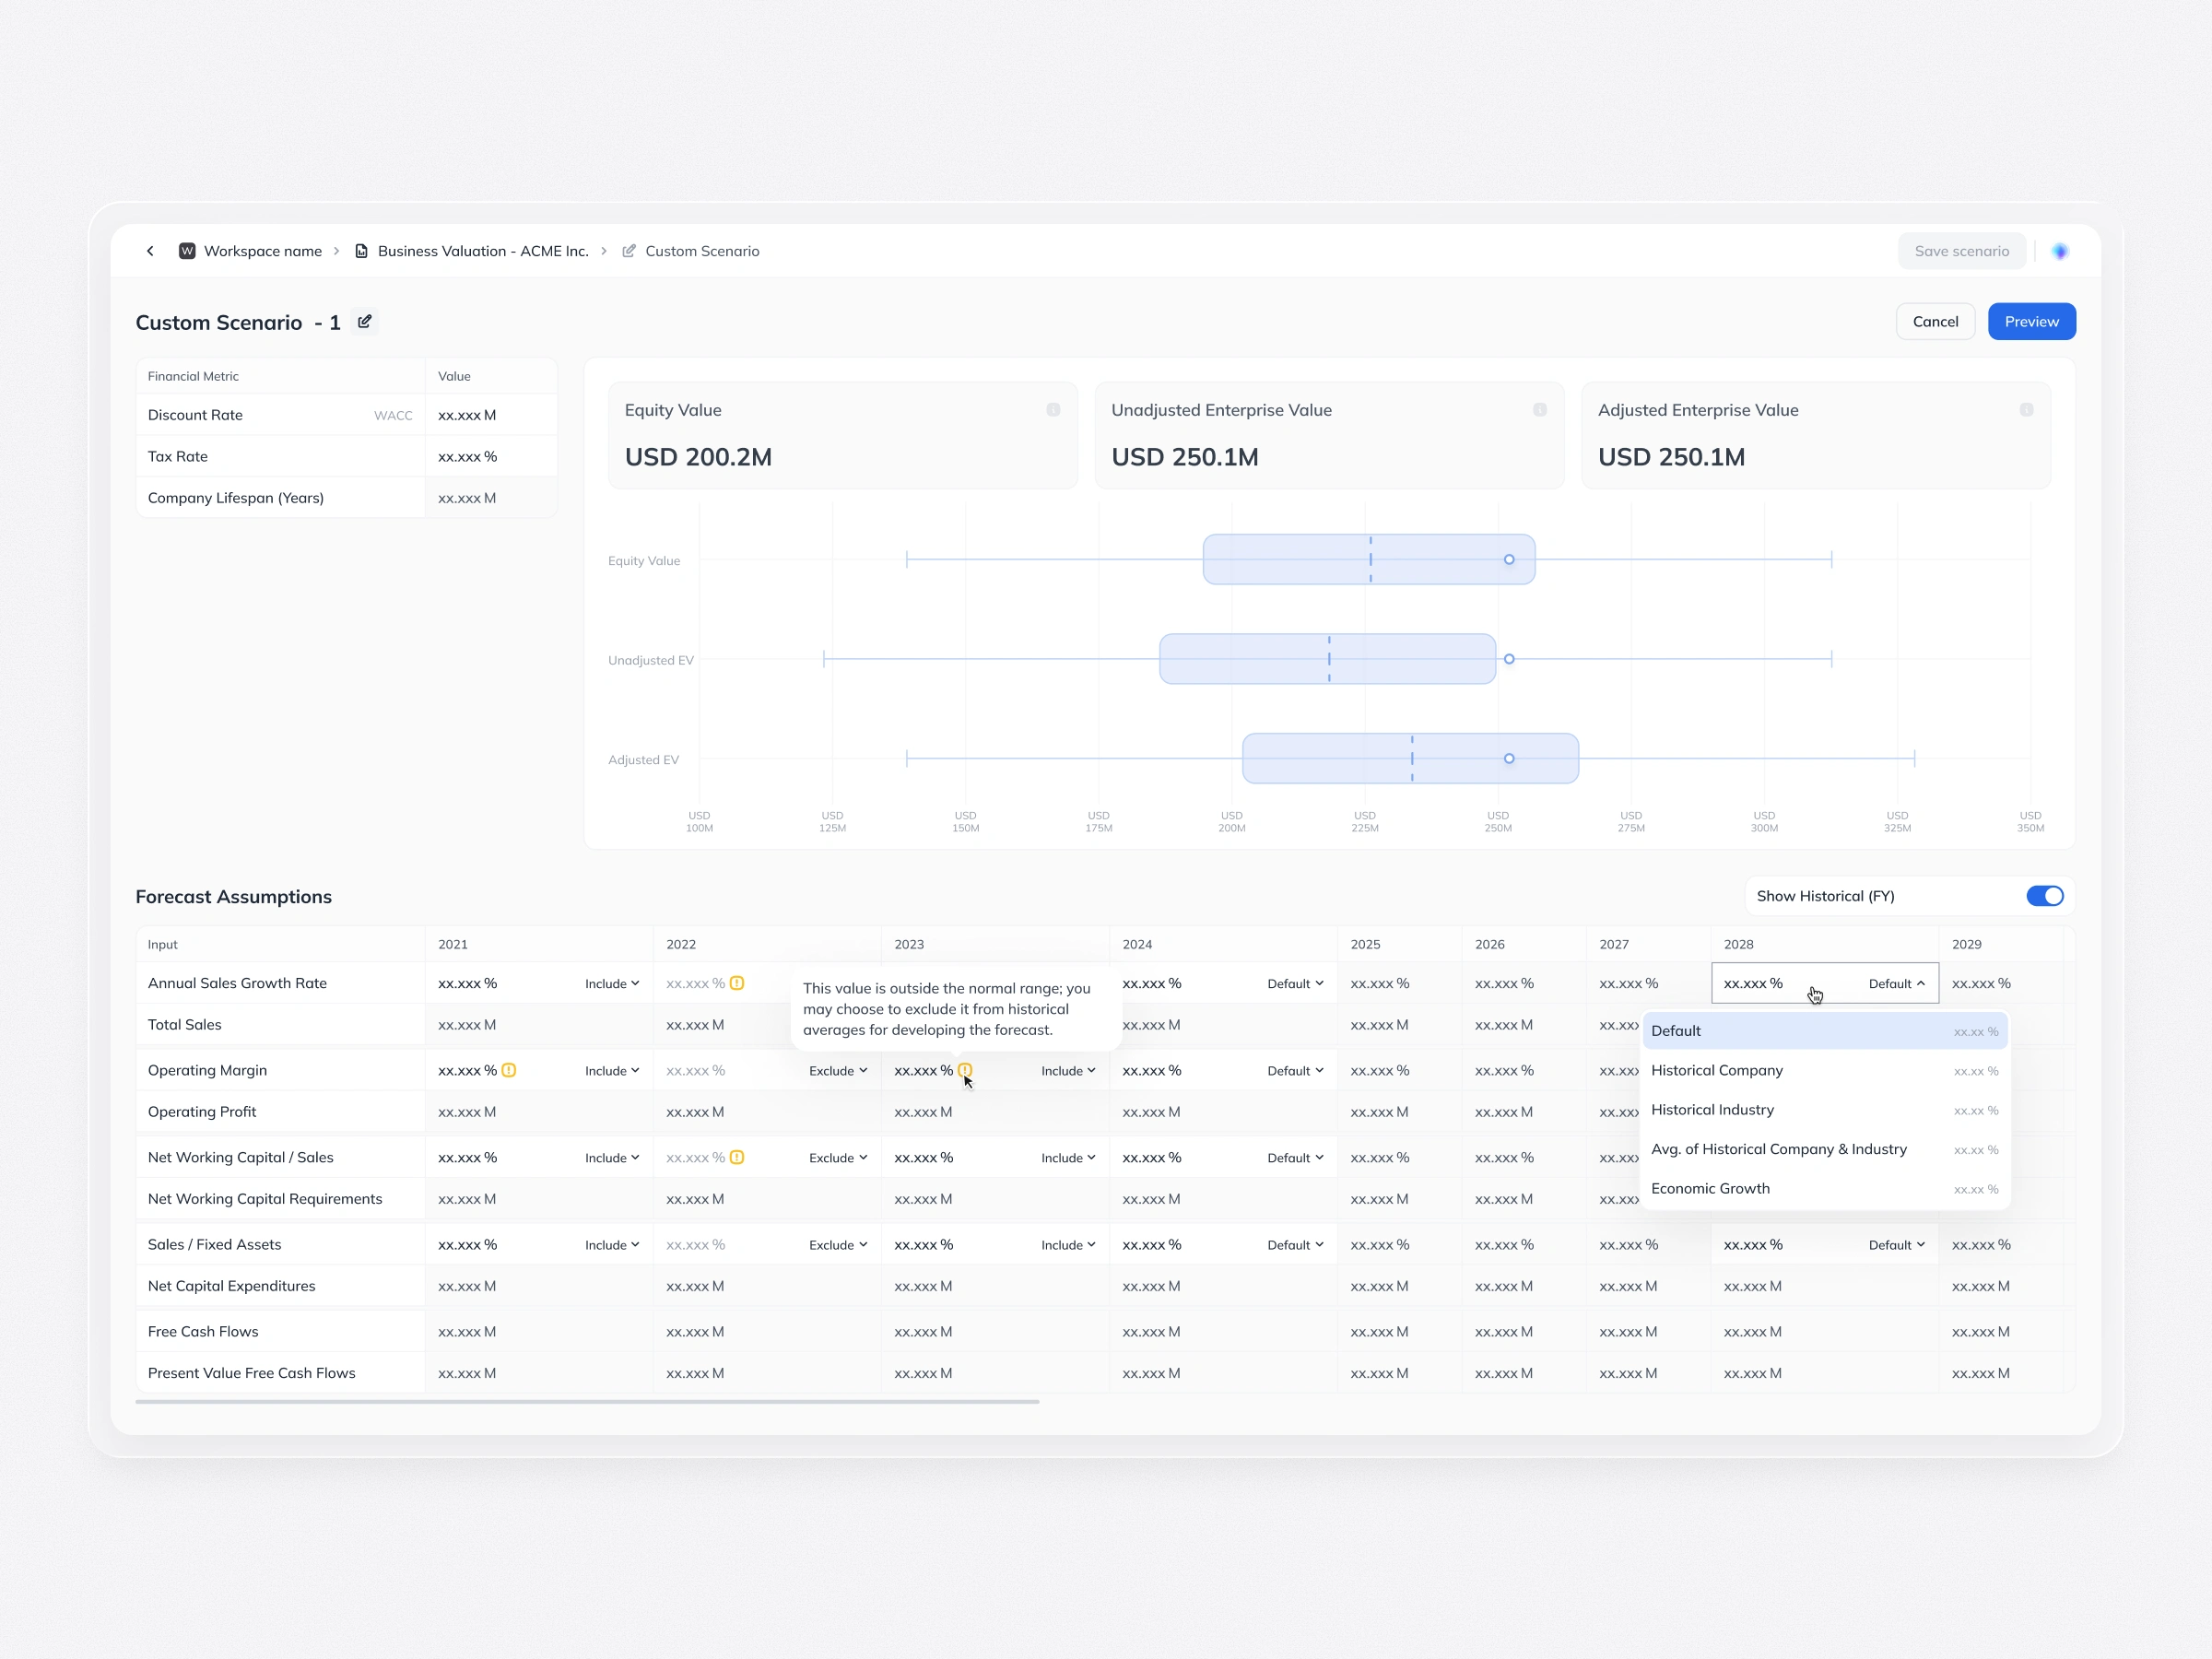Click the 2022 Net Working Capital warning icon
2212x1659 pixels.
point(737,1157)
